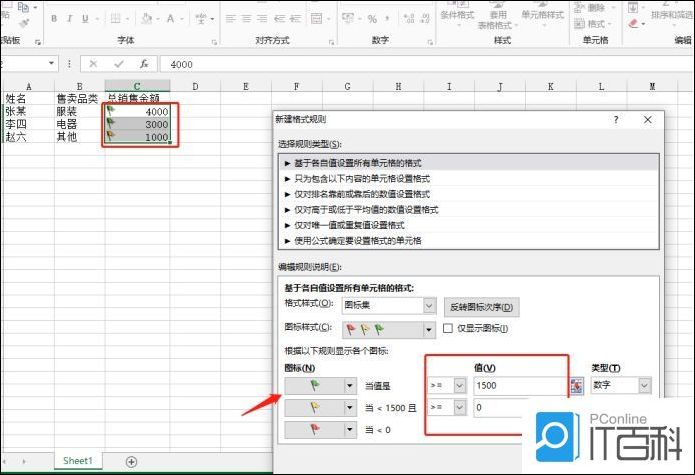Screen dimensions: 695x475
Task: Open the clipboard group dialog launcher
Action: [38, 42]
